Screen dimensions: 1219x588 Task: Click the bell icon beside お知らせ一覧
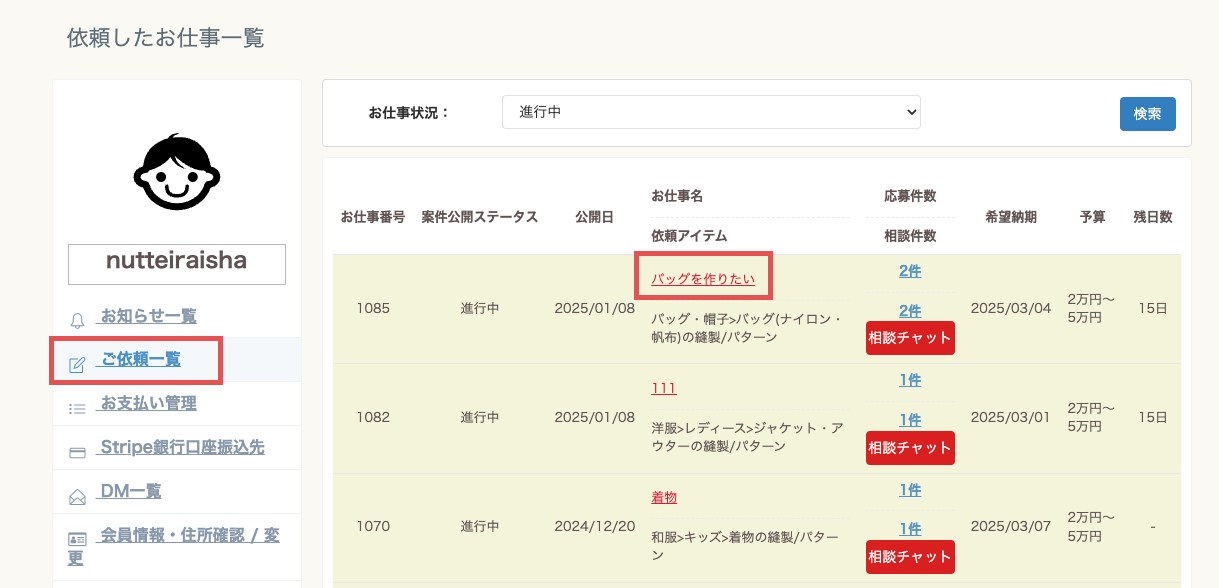pos(78,321)
